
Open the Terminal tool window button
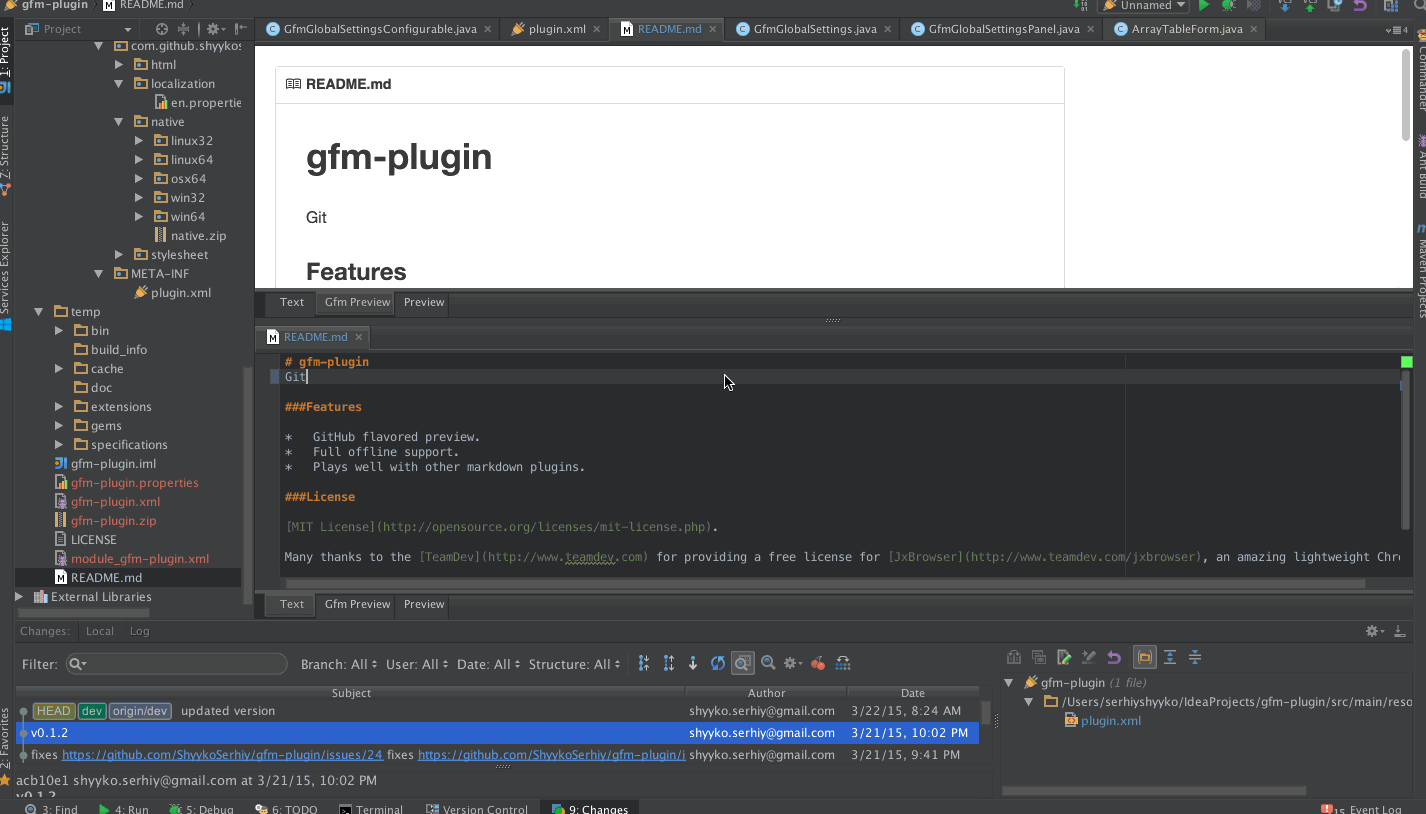pyautogui.click(x=371, y=809)
